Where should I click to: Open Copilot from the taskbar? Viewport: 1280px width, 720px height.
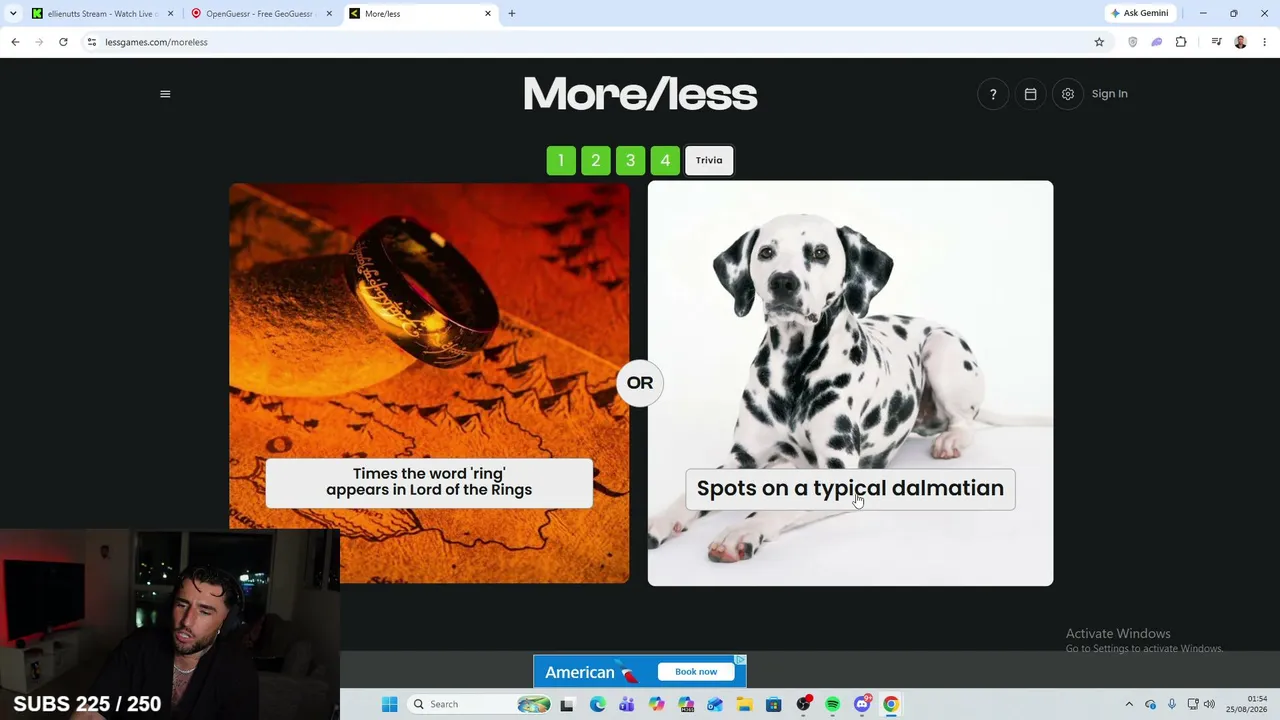pyautogui.click(x=656, y=704)
